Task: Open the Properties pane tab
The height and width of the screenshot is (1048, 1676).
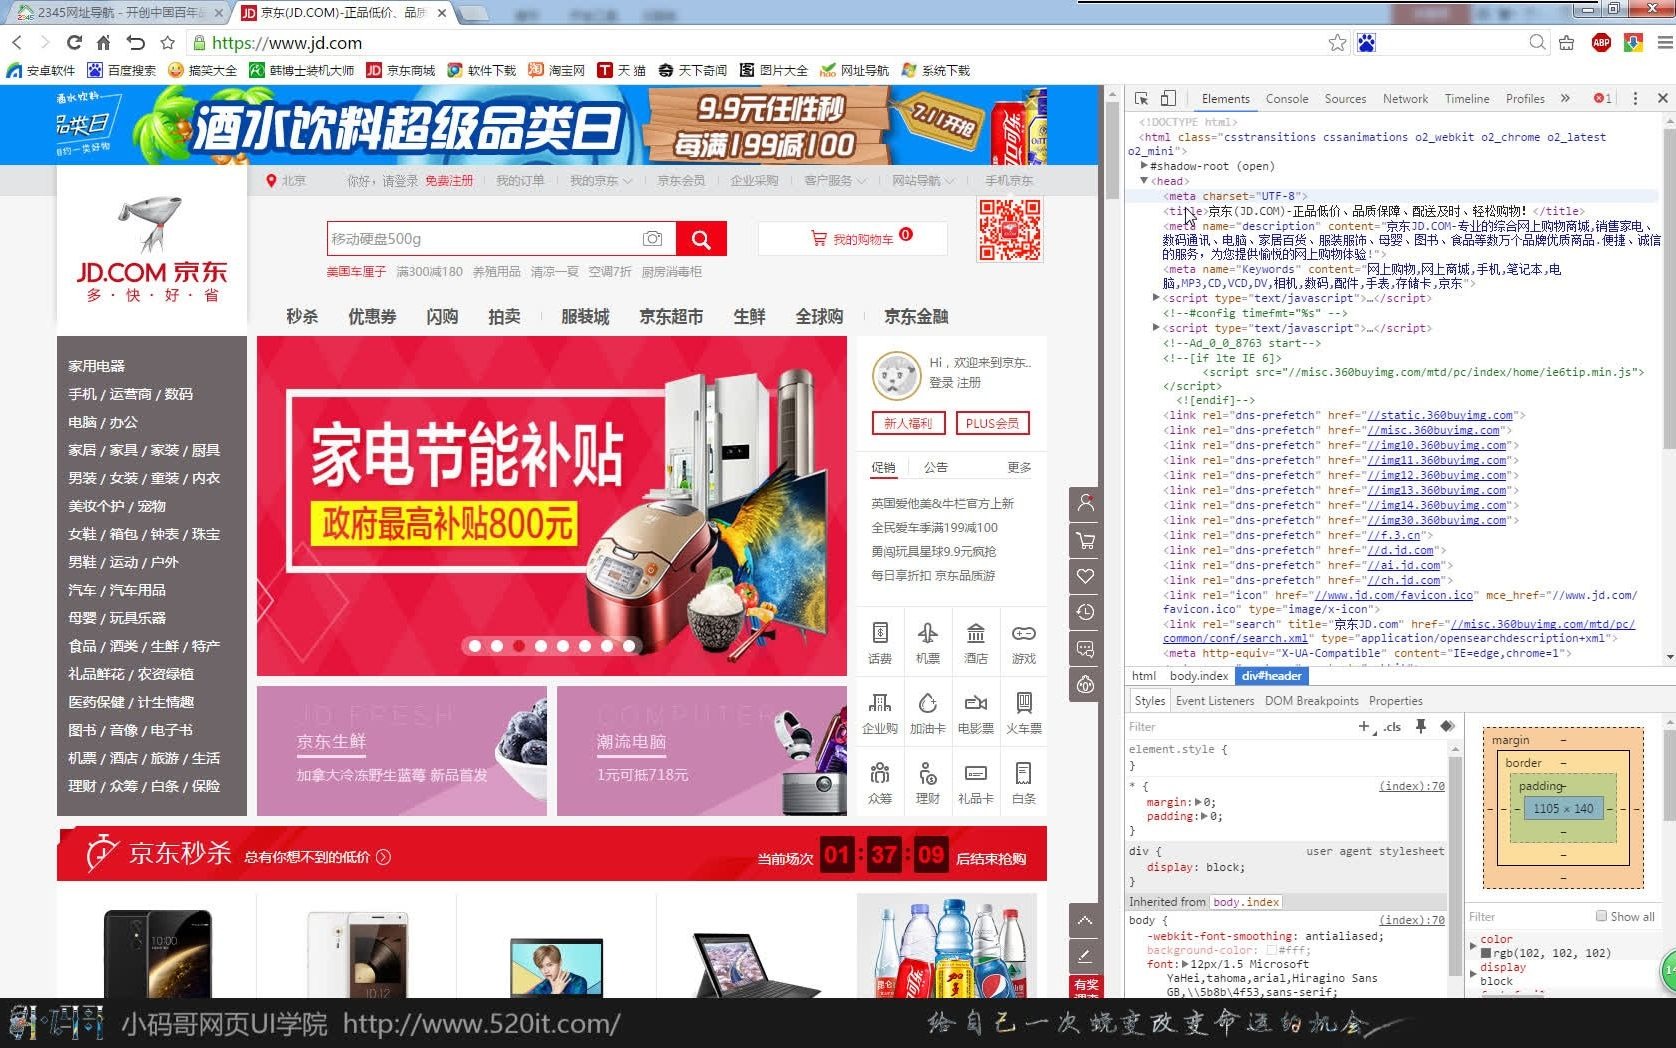Action: pos(1395,701)
